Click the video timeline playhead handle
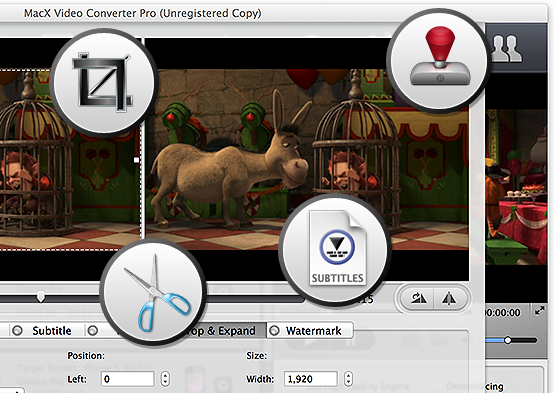Viewport: 554px width, 393px height. click(41, 297)
